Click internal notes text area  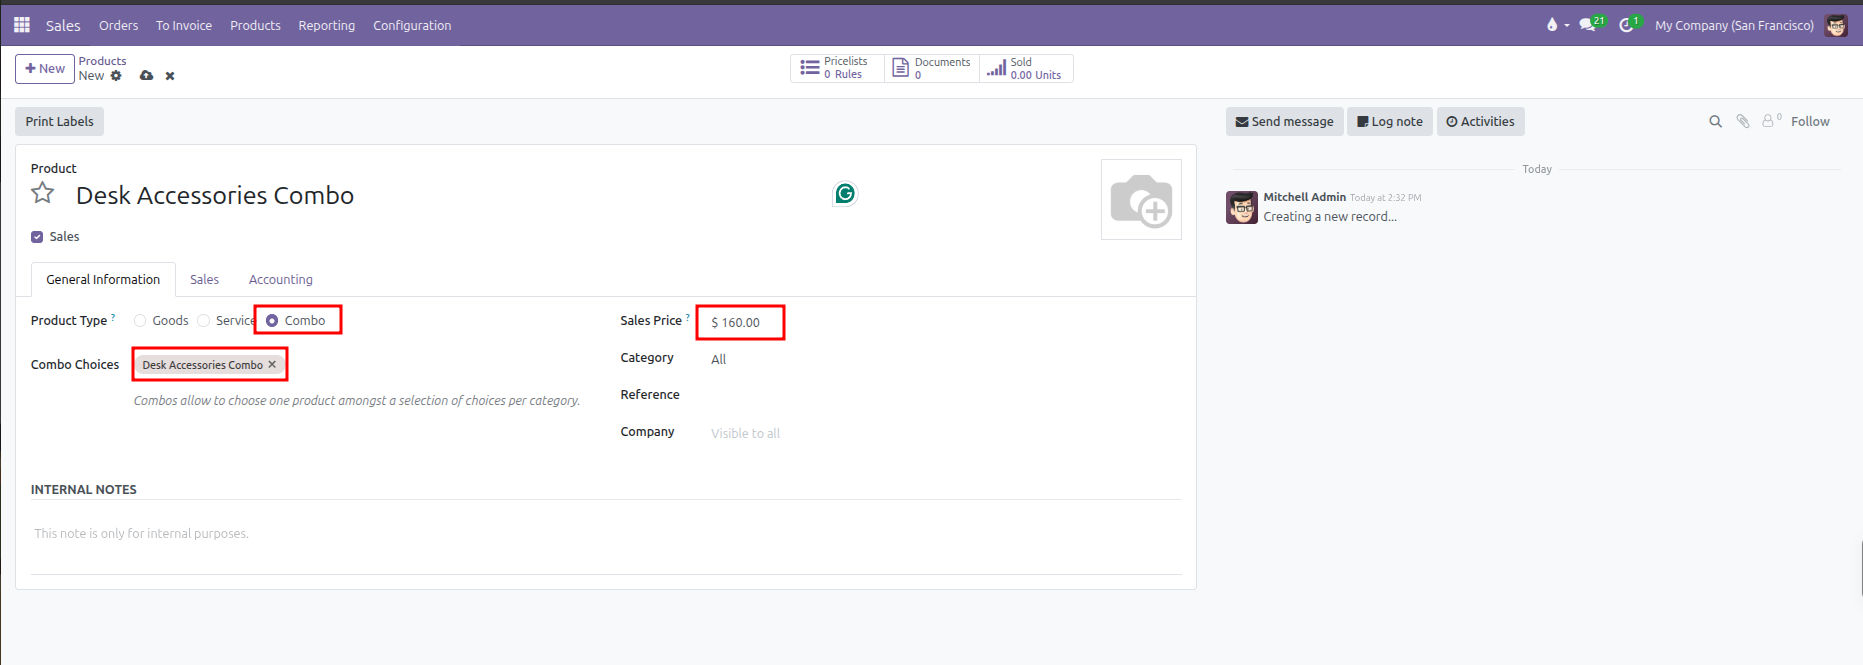click(606, 534)
